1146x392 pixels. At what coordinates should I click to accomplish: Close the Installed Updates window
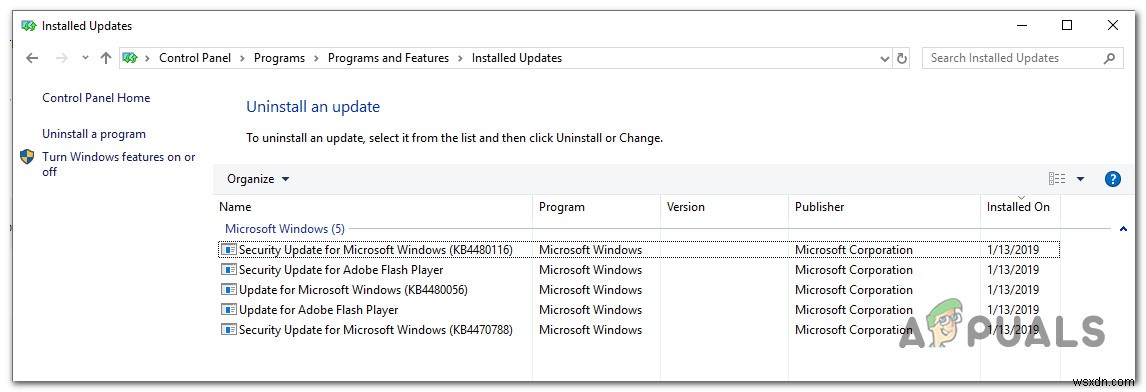(x=1113, y=26)
